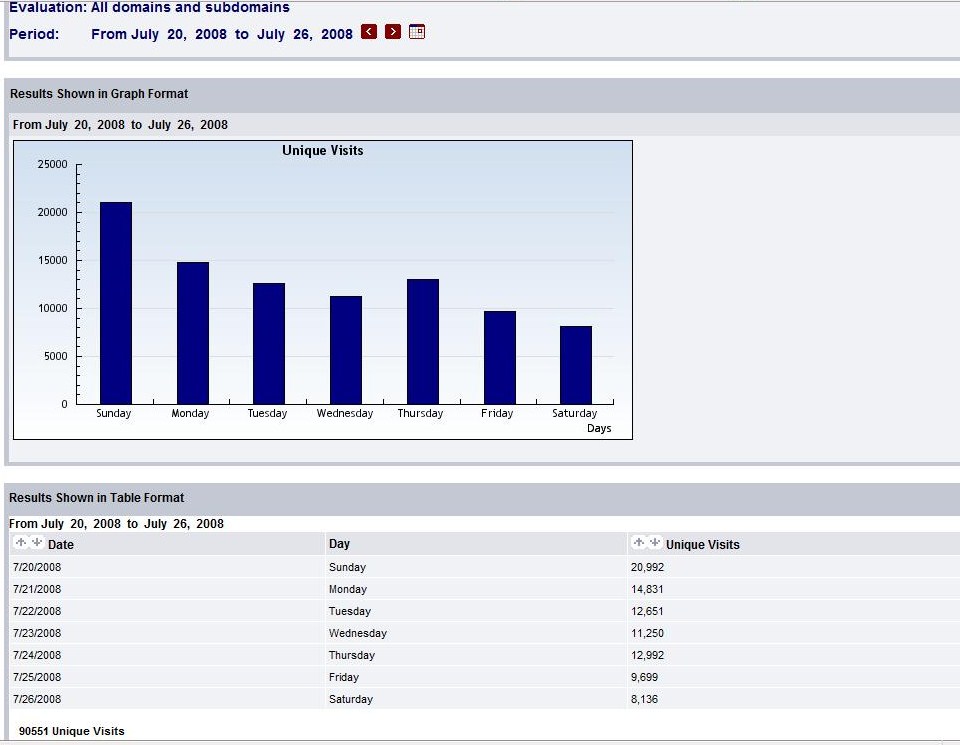Click the 12,651 unique visits value
The image size is (960, 745).
[x=647, y=611]
